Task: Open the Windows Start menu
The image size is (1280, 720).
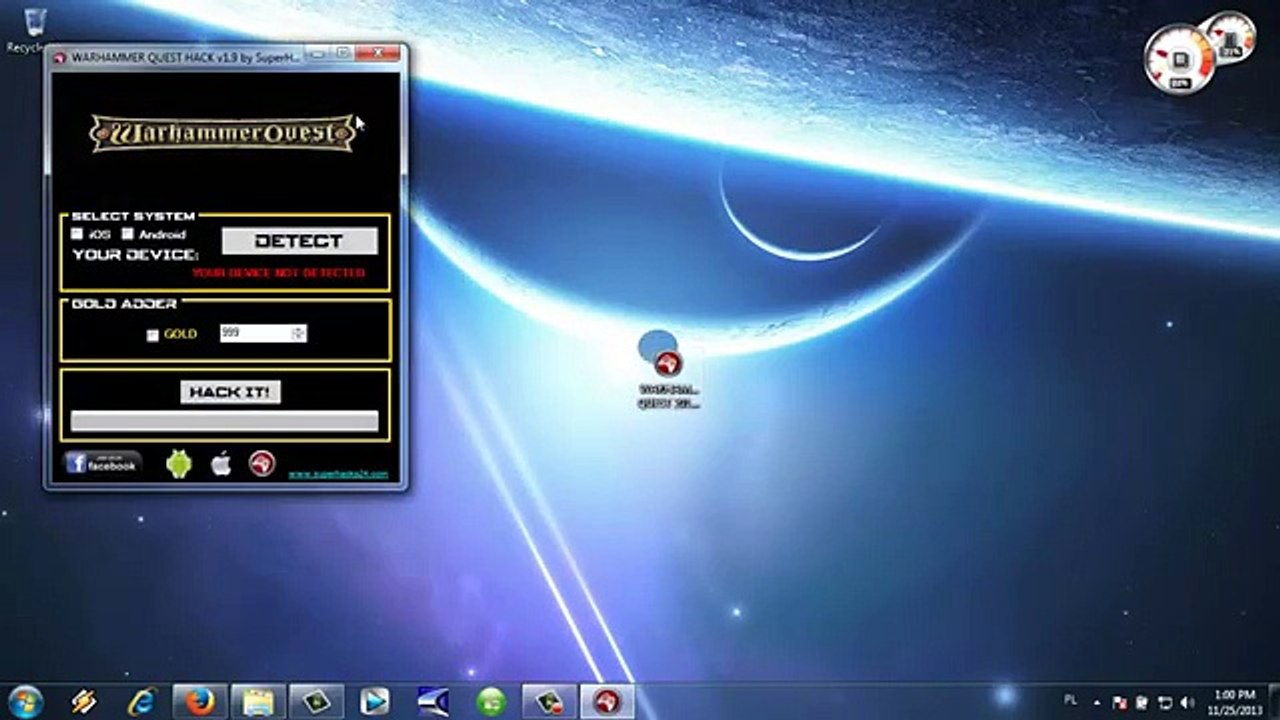Action: pos(27,700)
